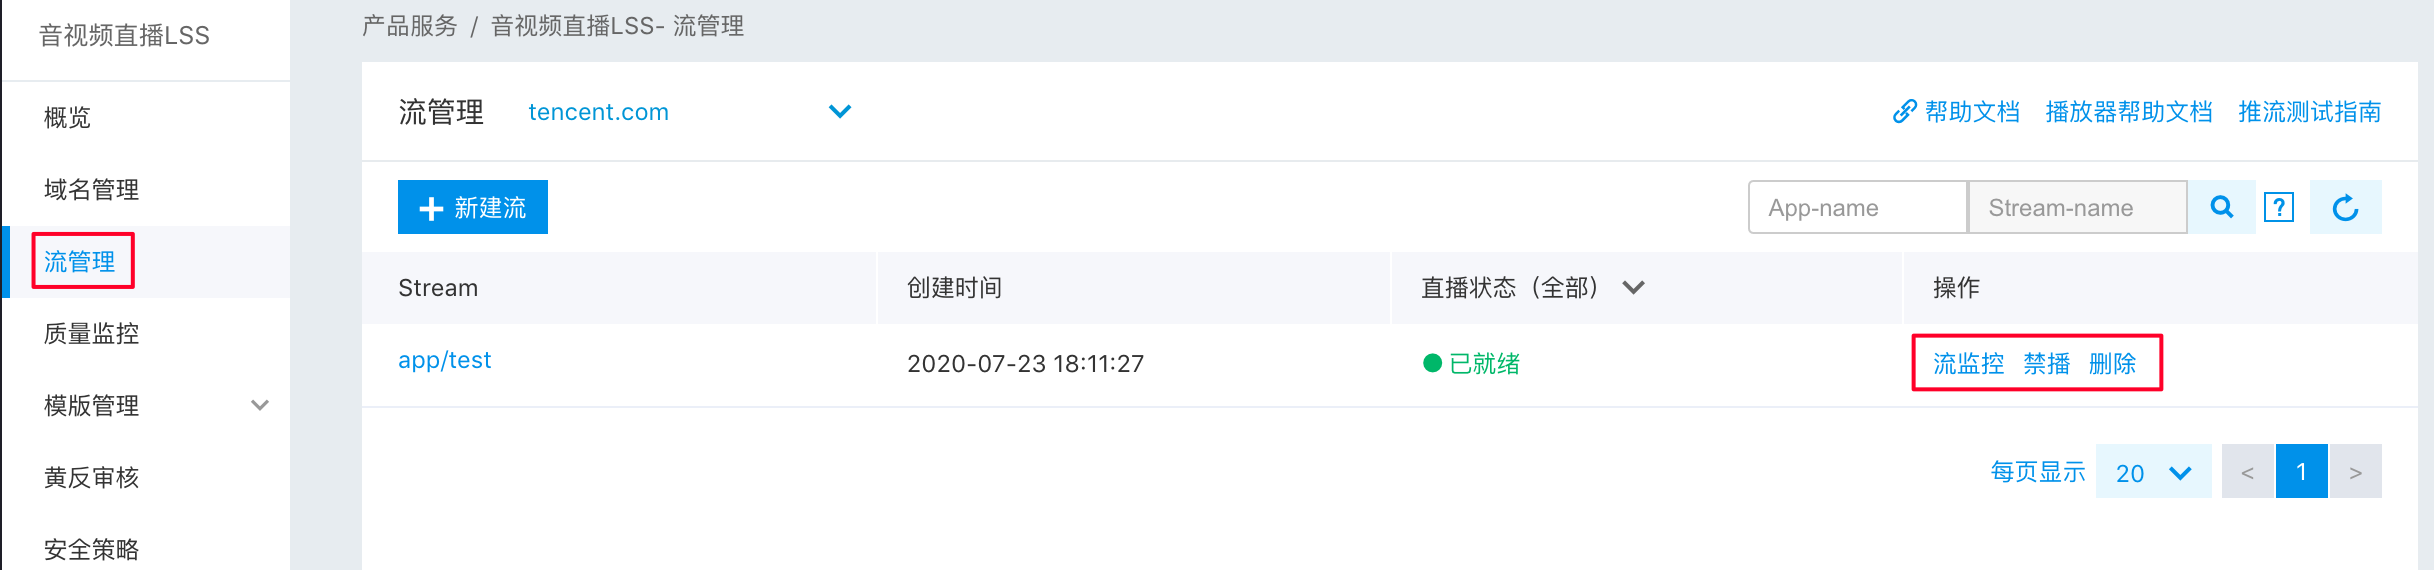Image resolution: width=2434 pixels, height=570 pixels.
Task: Expand the tencent.com domain dropdown
Action: (x=840, y=111)
